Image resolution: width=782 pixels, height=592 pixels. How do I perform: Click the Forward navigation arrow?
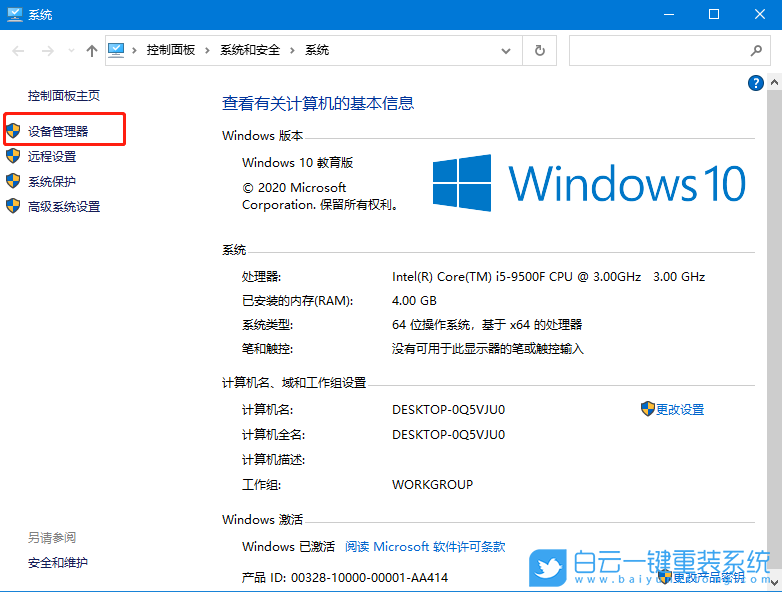point(47,50)
